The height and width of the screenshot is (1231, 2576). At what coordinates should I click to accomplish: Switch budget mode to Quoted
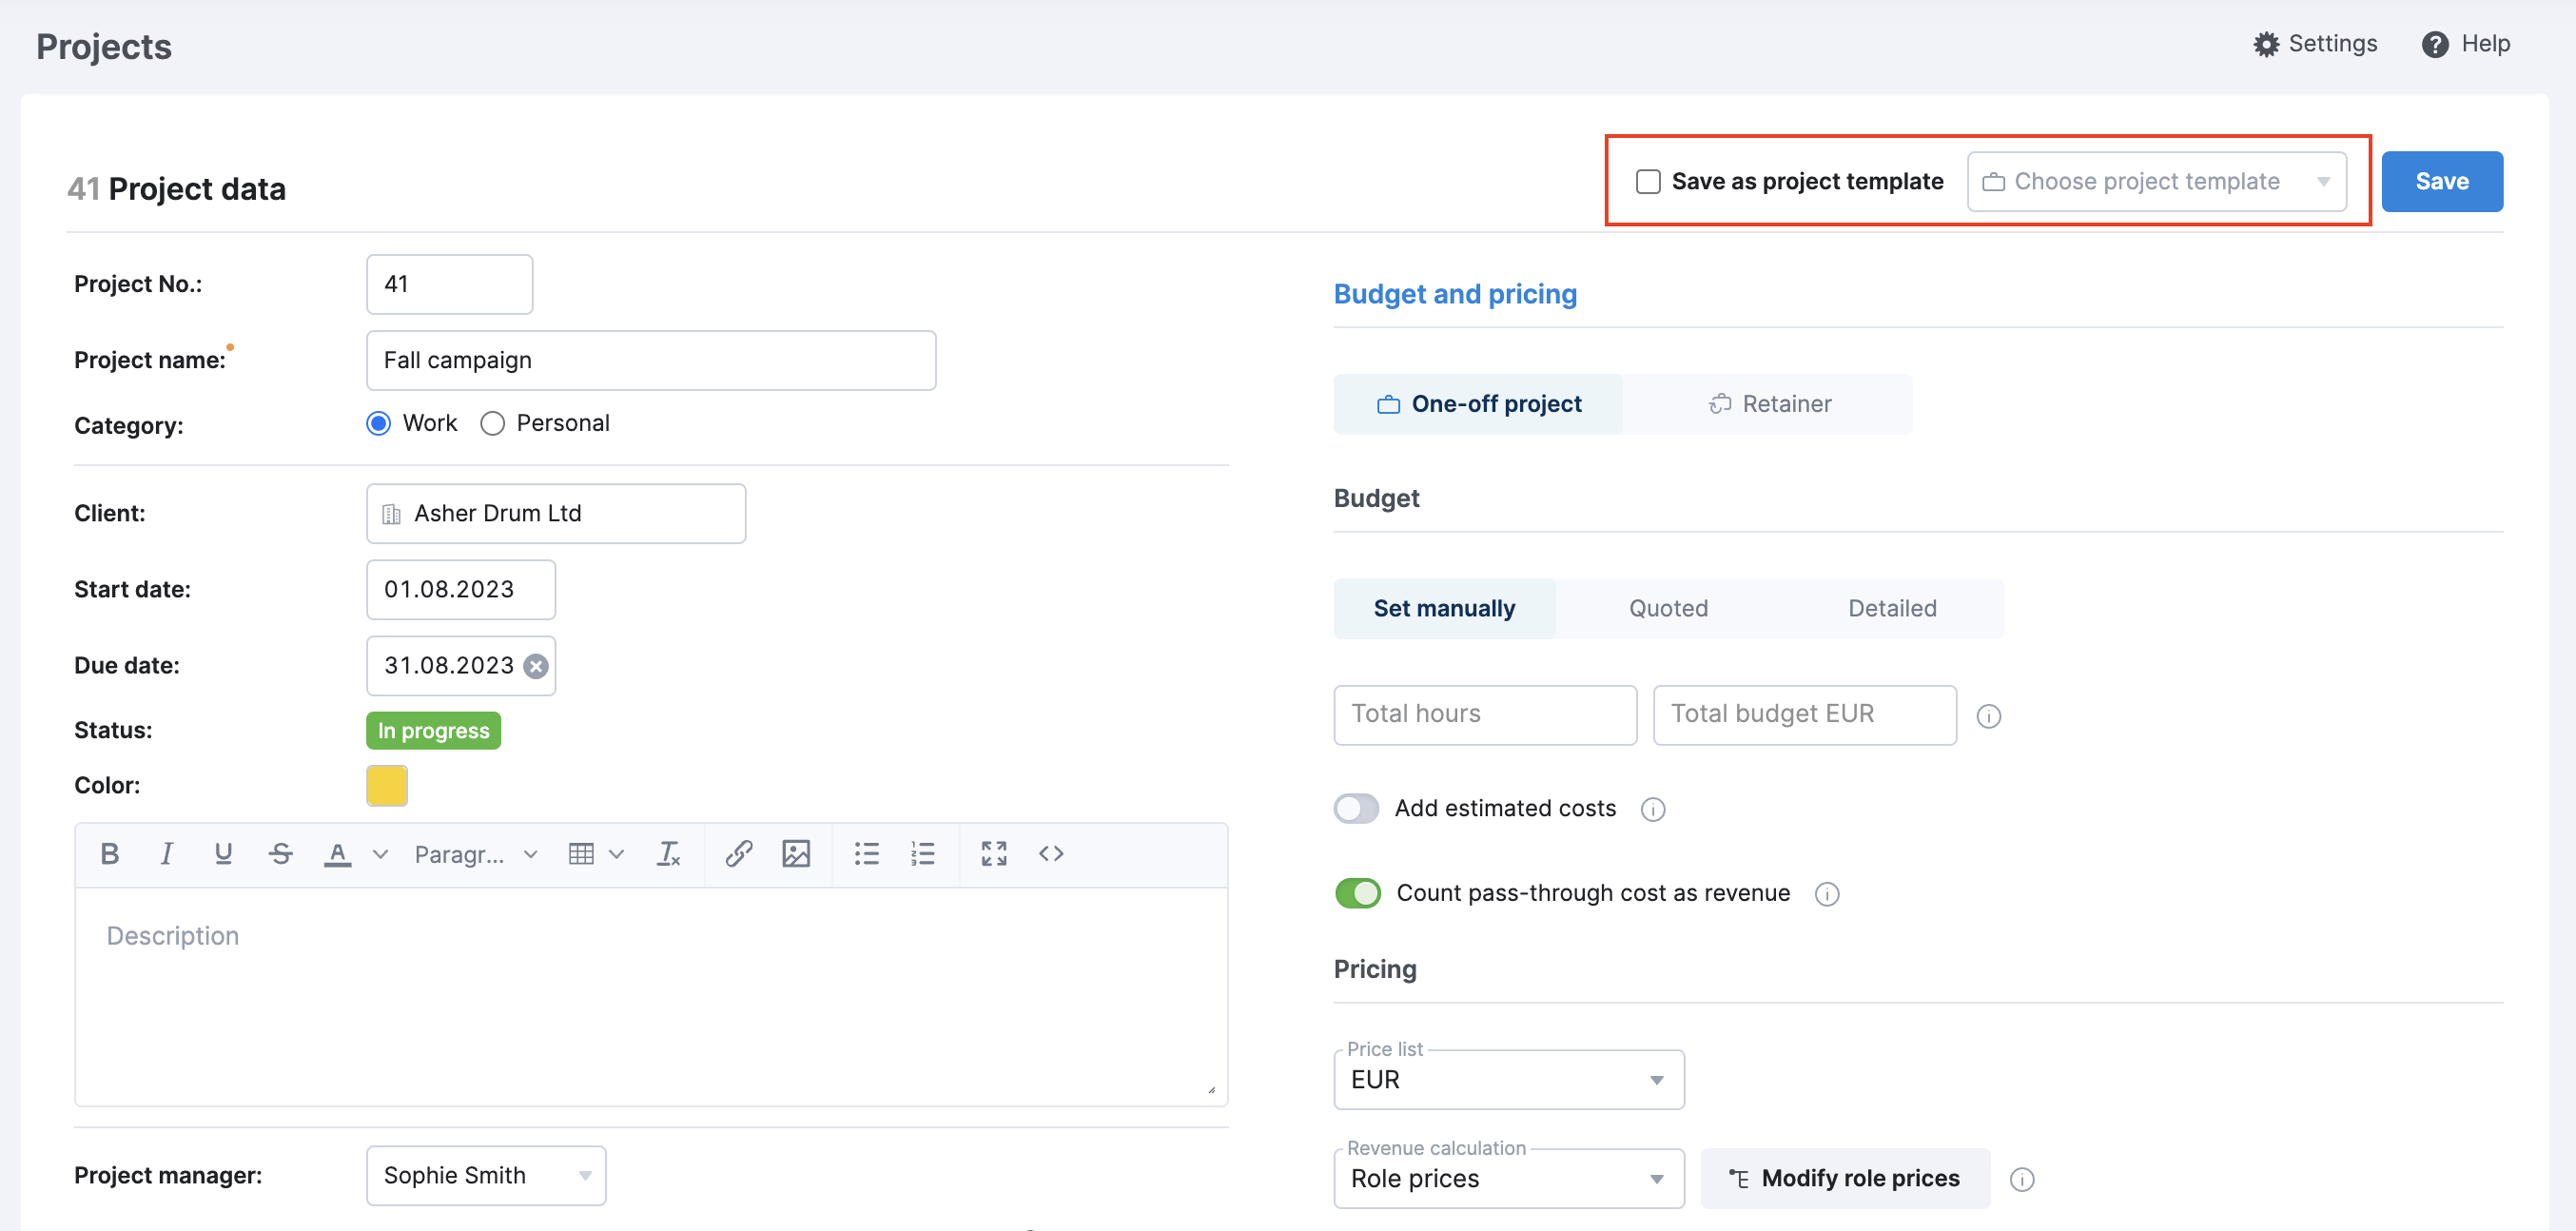click(x=1667, y=607)
